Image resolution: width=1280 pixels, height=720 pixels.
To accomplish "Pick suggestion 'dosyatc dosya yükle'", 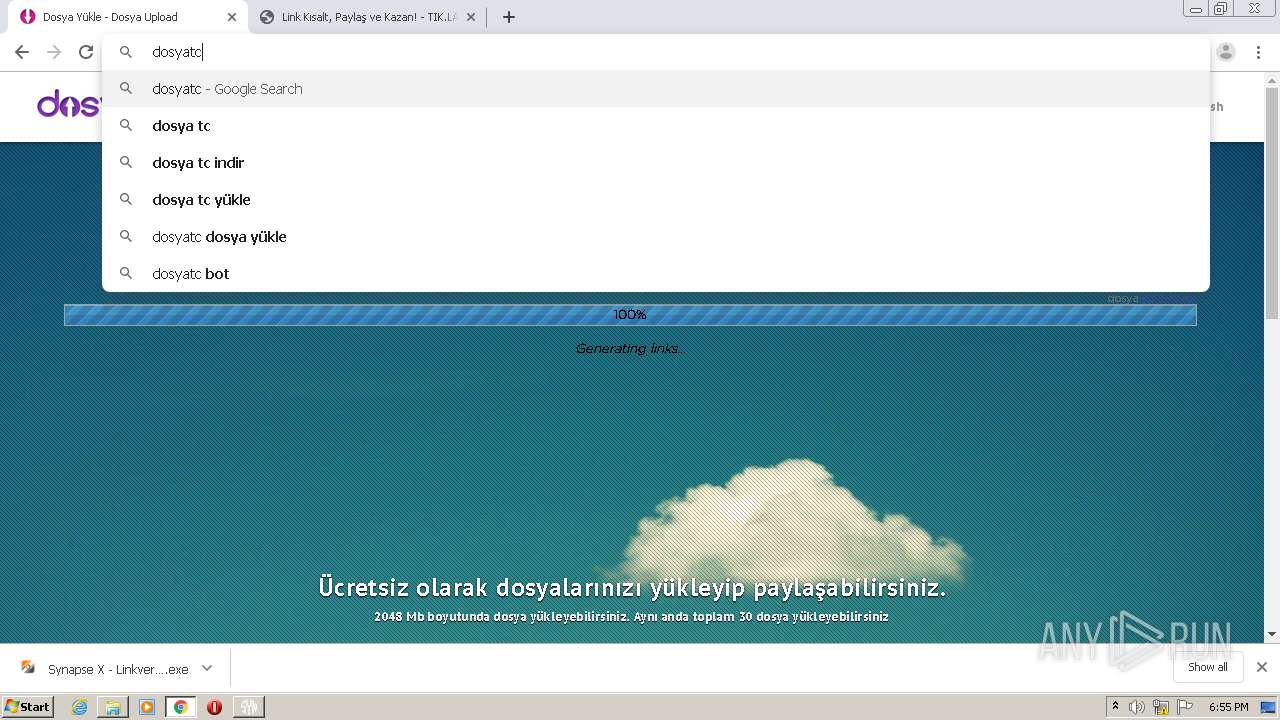I will 656,237.
